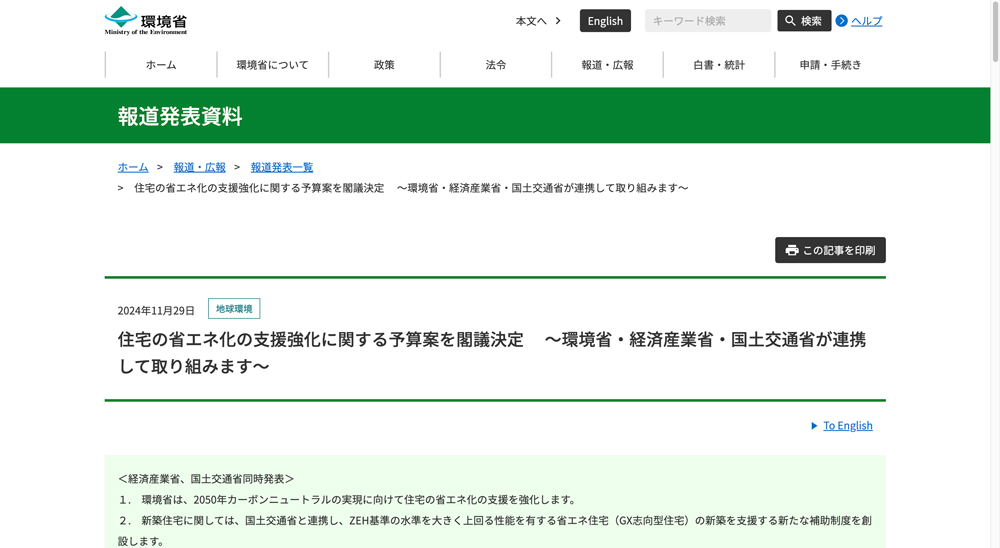Select 申請・手続き in the navigation bar
This screenshot has width=1000, height=548.
(x=830, y=65)
